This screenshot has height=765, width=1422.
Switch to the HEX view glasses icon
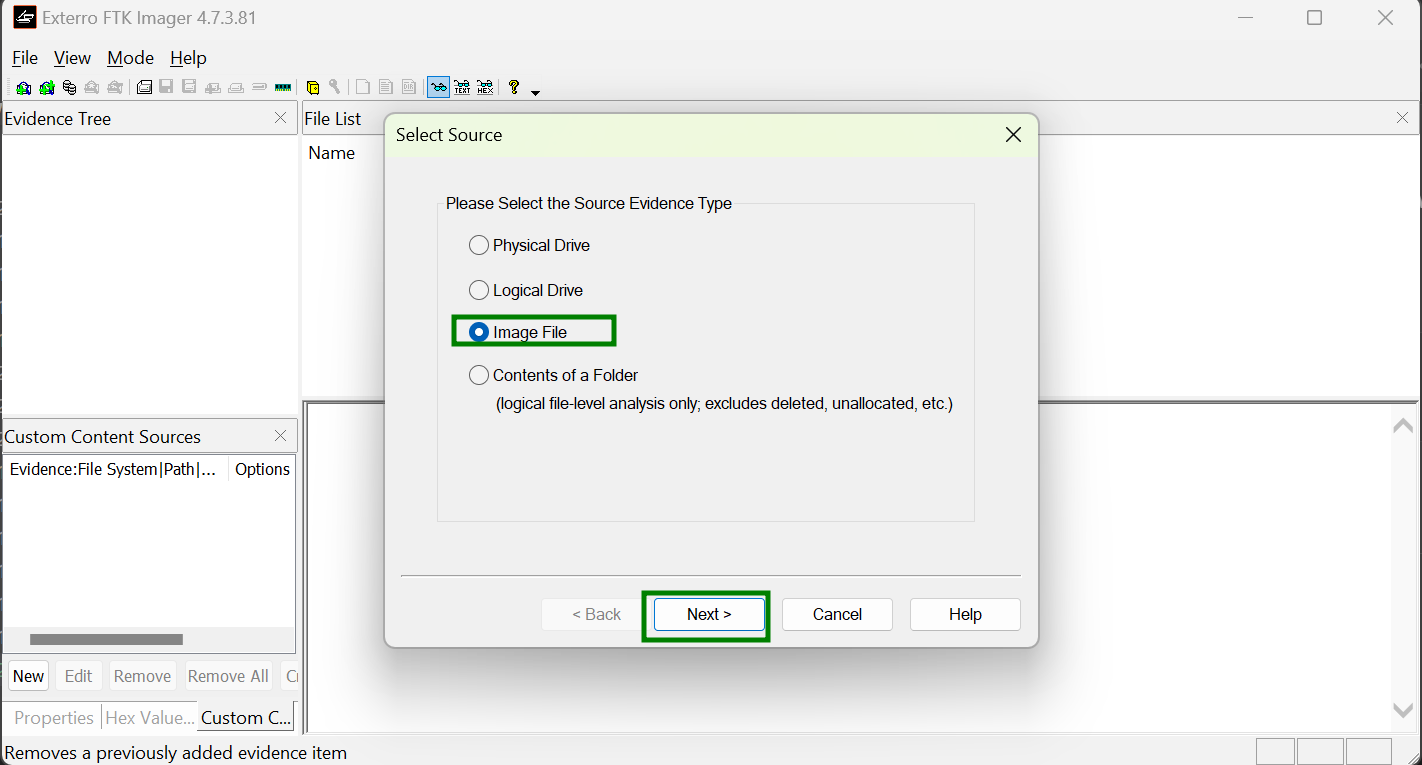coord(485,88)
